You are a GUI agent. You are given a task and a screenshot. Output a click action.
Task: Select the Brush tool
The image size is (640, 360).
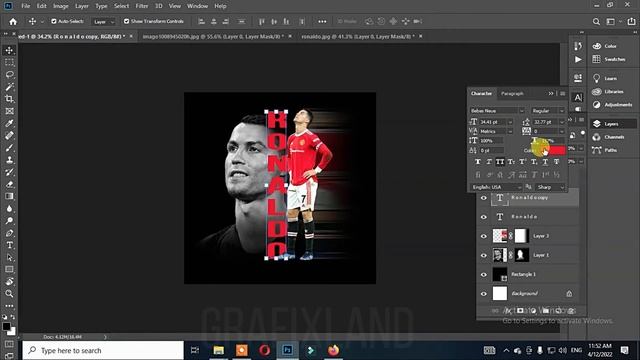click(9, 148)
